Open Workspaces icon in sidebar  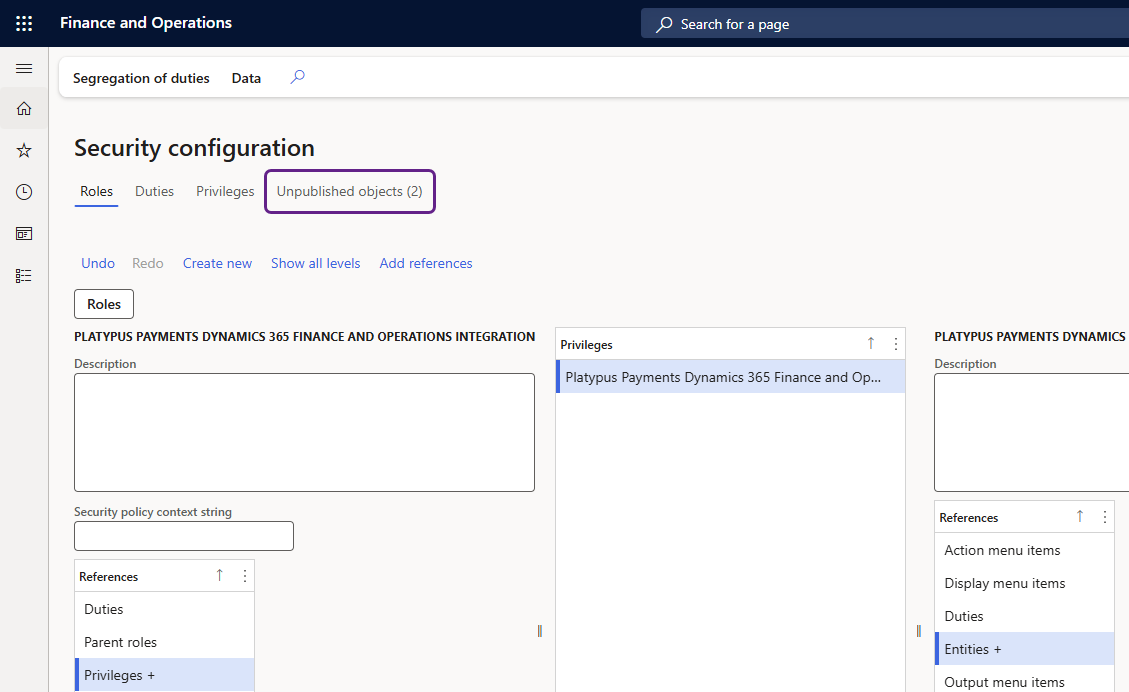(x=24, y=234)
